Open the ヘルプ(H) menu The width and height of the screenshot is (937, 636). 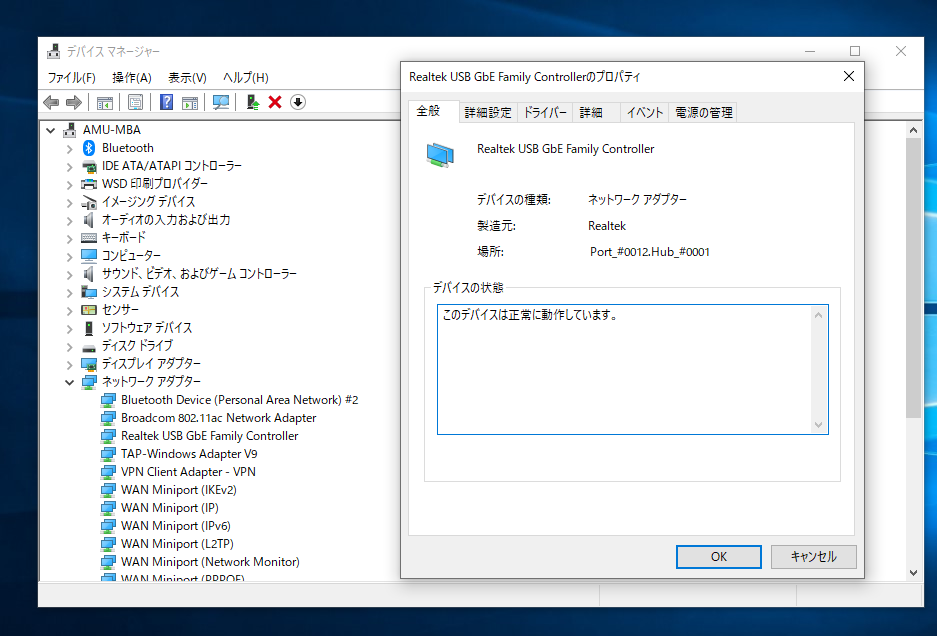point(246,78)
